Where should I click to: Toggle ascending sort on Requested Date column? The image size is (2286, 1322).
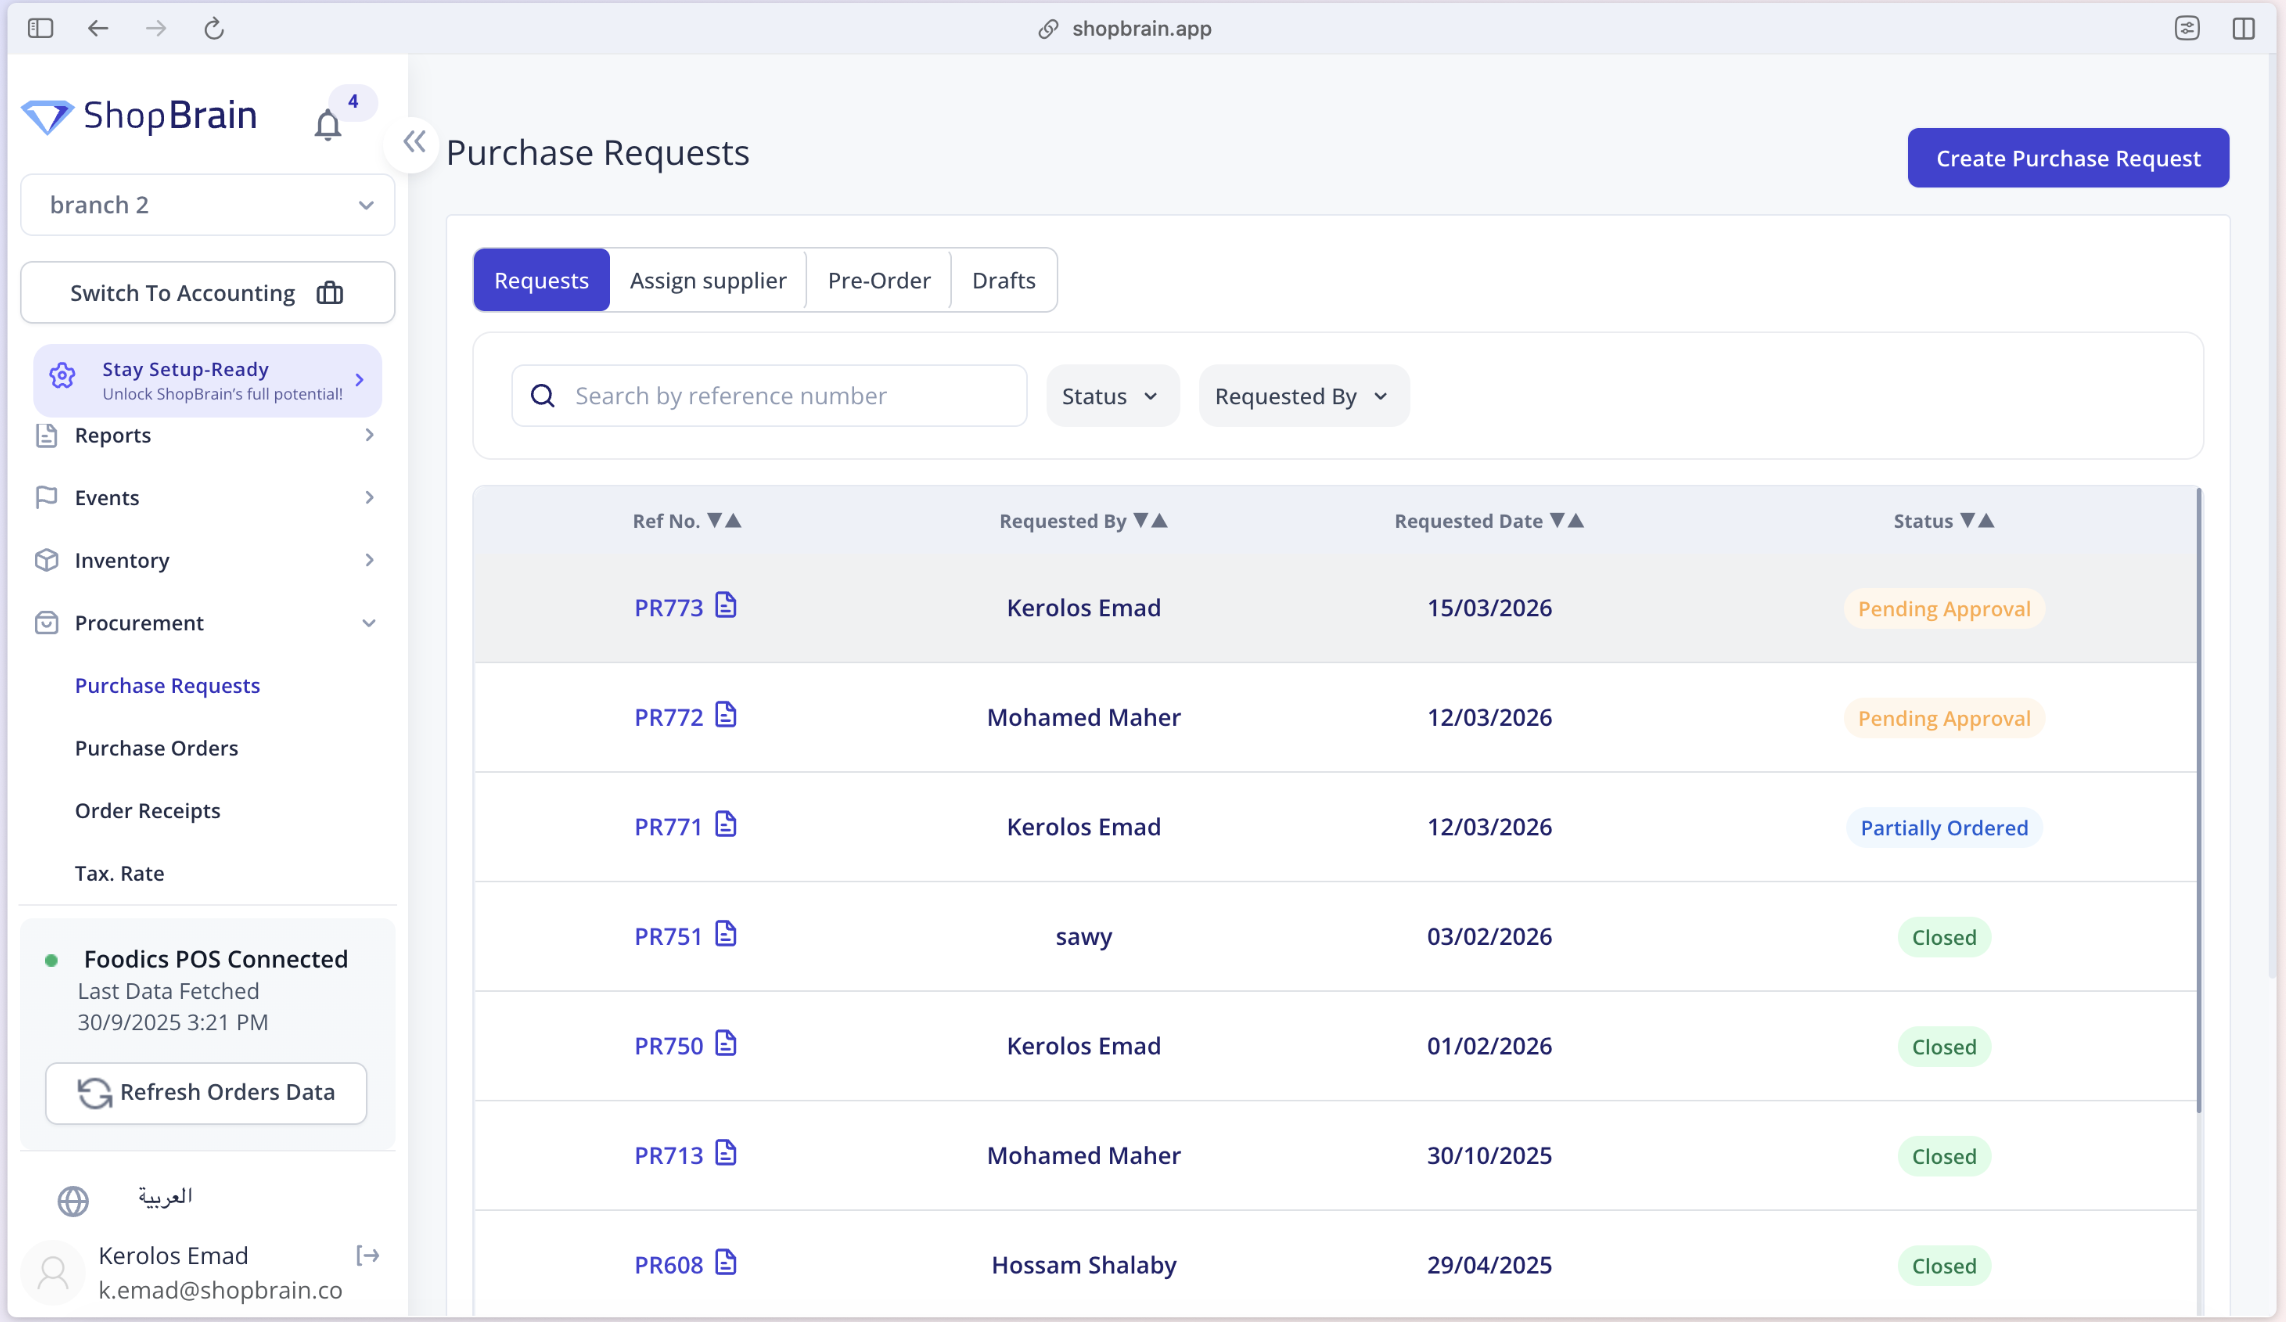click(1578, 520)
